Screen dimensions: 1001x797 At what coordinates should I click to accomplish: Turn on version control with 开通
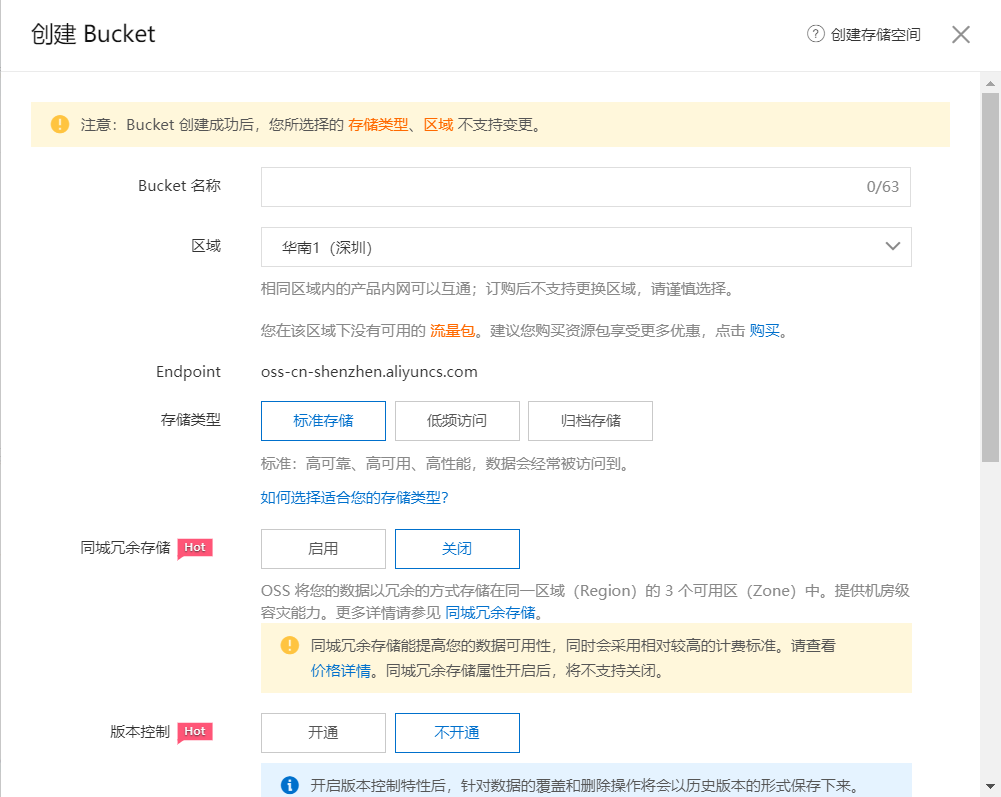(323, 733)
